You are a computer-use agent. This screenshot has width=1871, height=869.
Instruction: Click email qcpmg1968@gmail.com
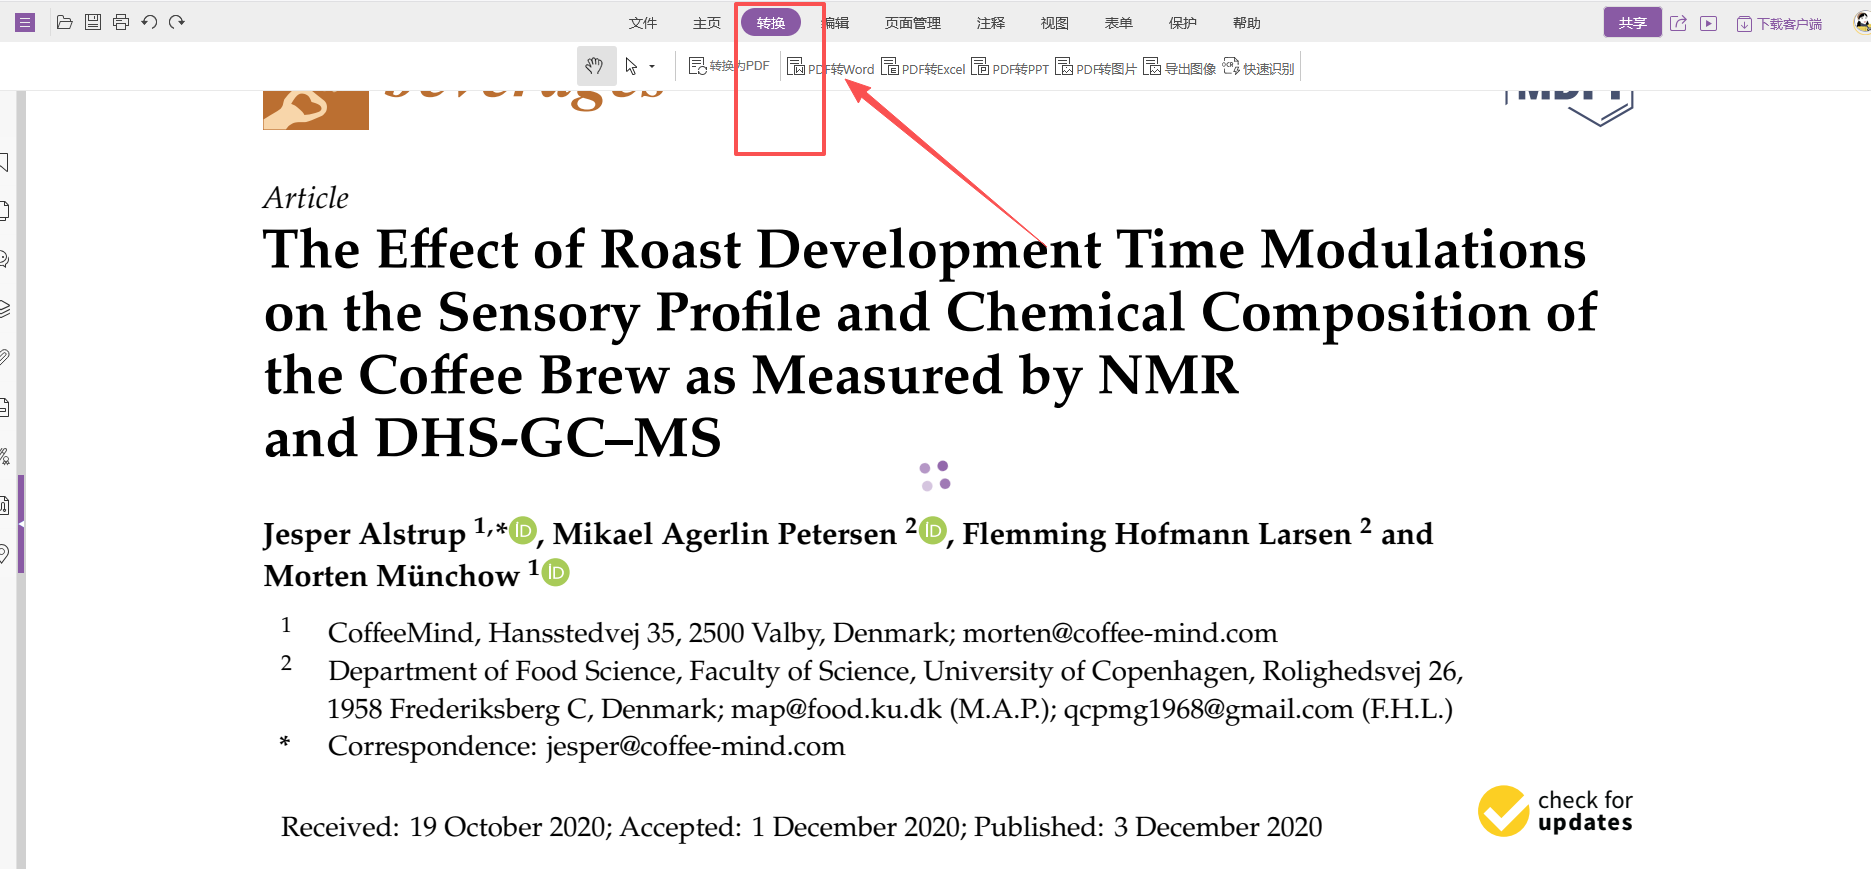point(1208,709)
